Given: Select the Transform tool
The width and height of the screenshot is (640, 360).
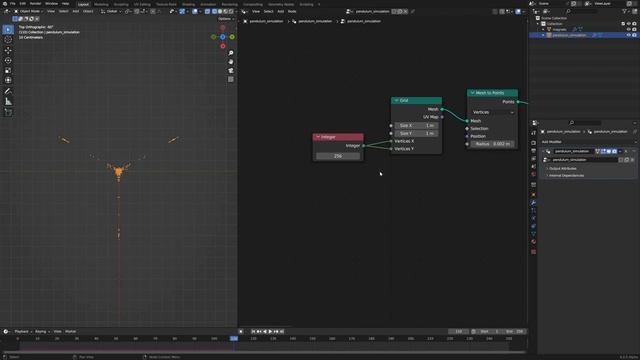Looking at the screenshot, I should pos(8,80).
